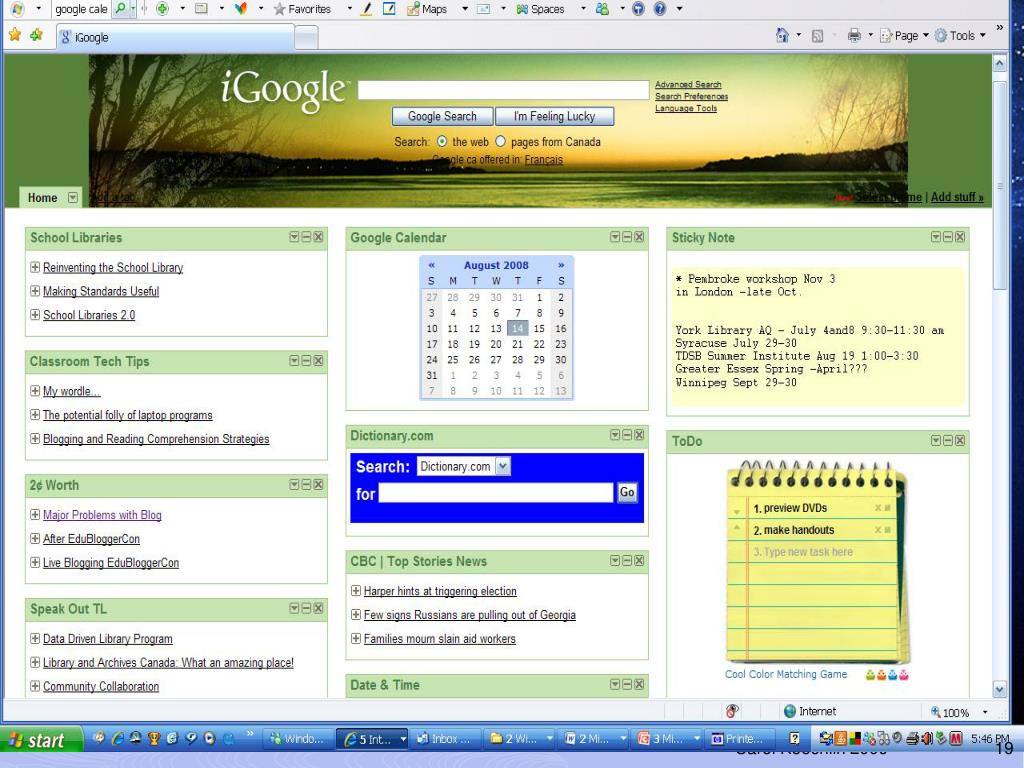Screen dimensions: 1024x768
Task: Open Maps from the toolbar
Action: point(427,9)
